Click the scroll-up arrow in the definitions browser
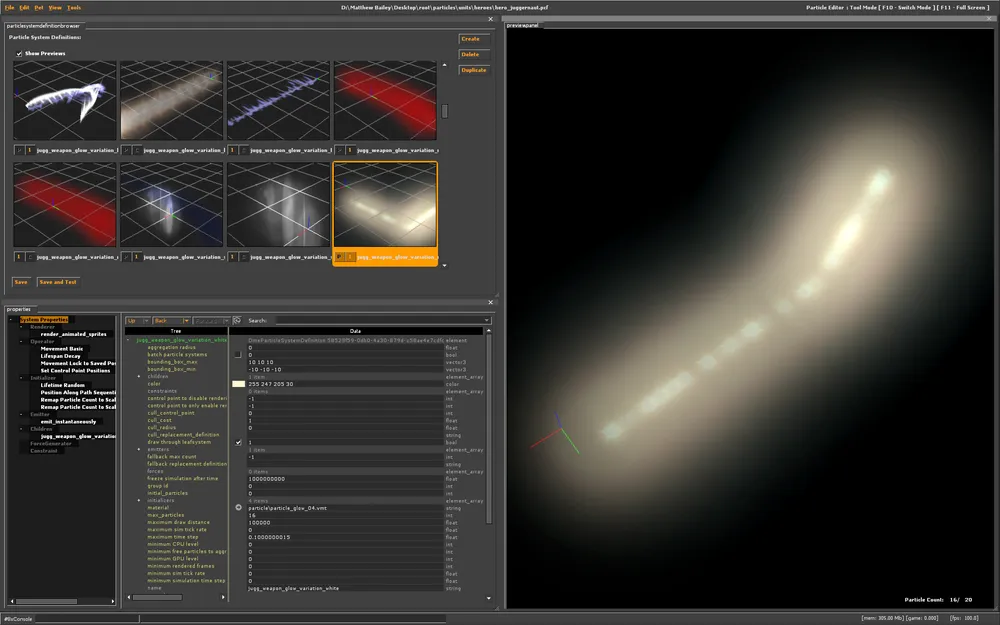Viewport: 1000px width, 625px height. click(444, 65)
